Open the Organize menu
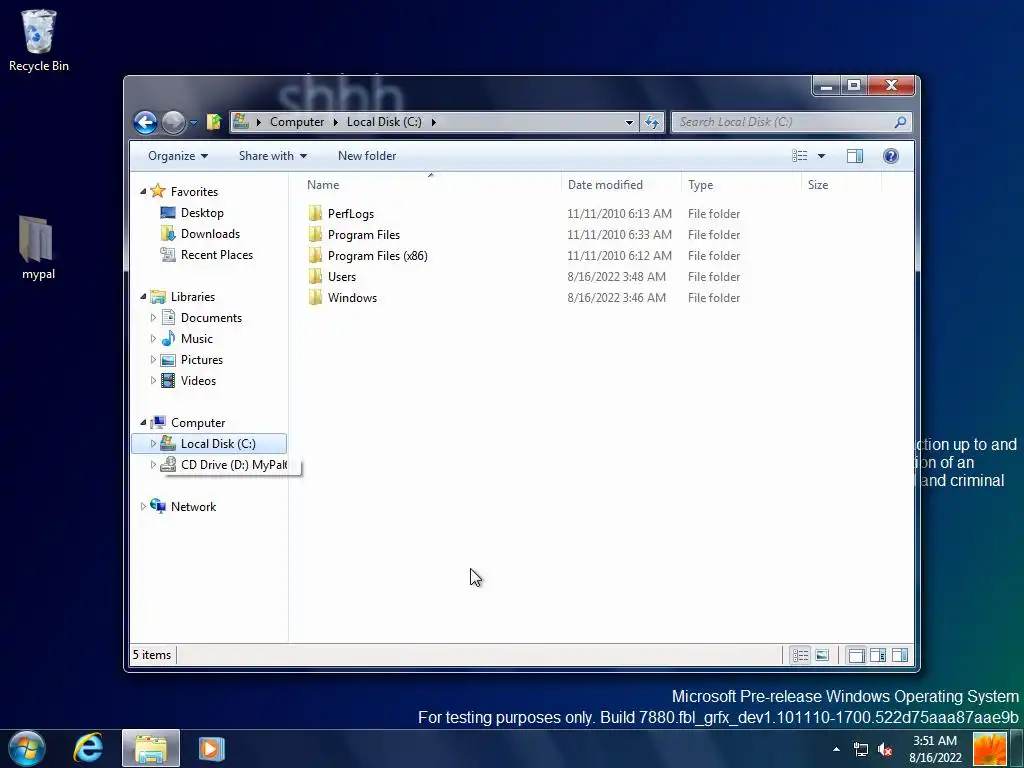The image size is (1024, 768). (x=178, y=156)
